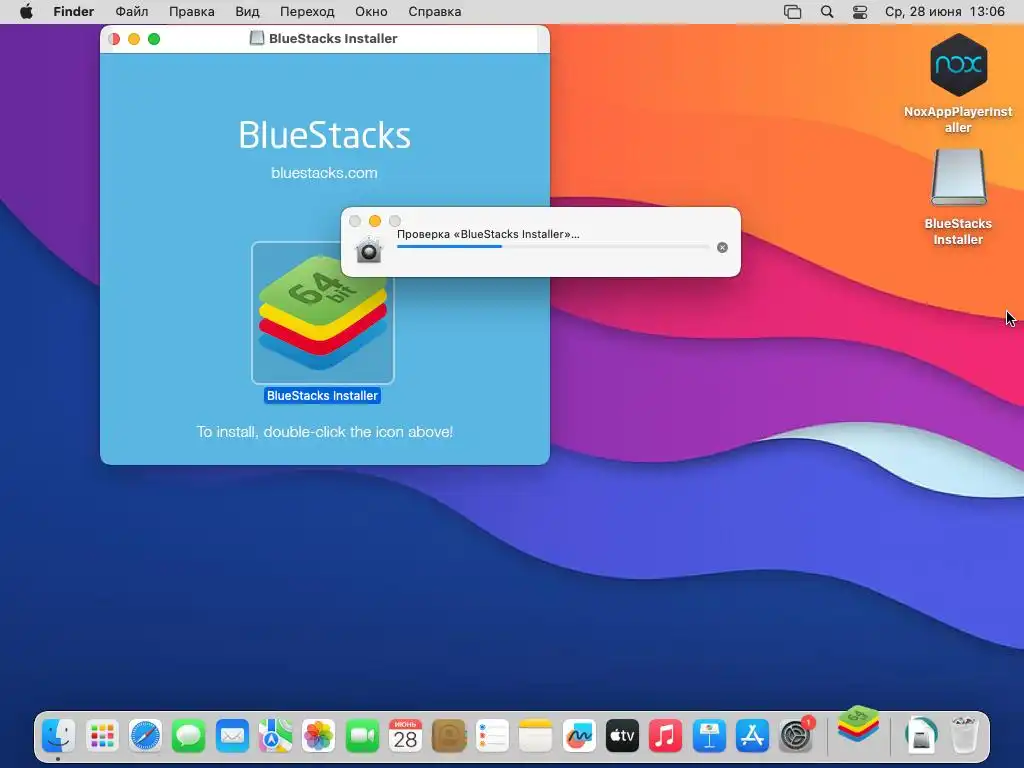The image size is (1024, 768).
Task: Minimize the BlueStacks Installer window
Action: click(134, 39)
